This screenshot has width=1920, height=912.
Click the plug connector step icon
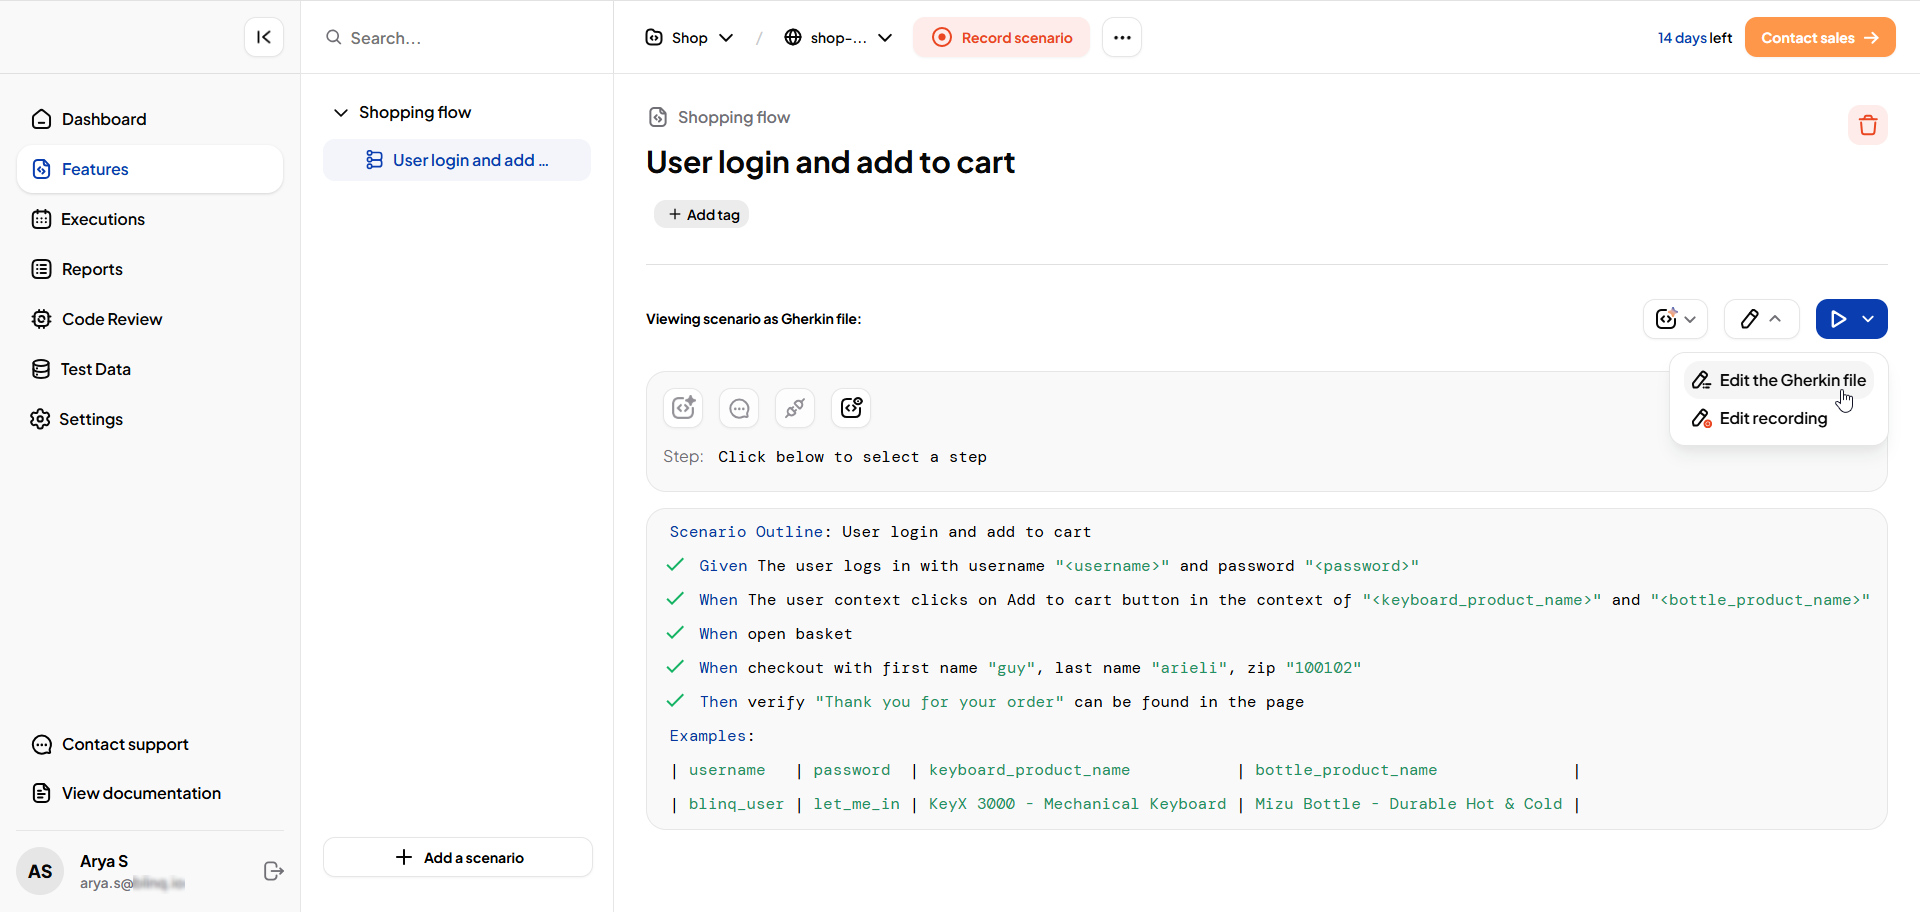795,407
